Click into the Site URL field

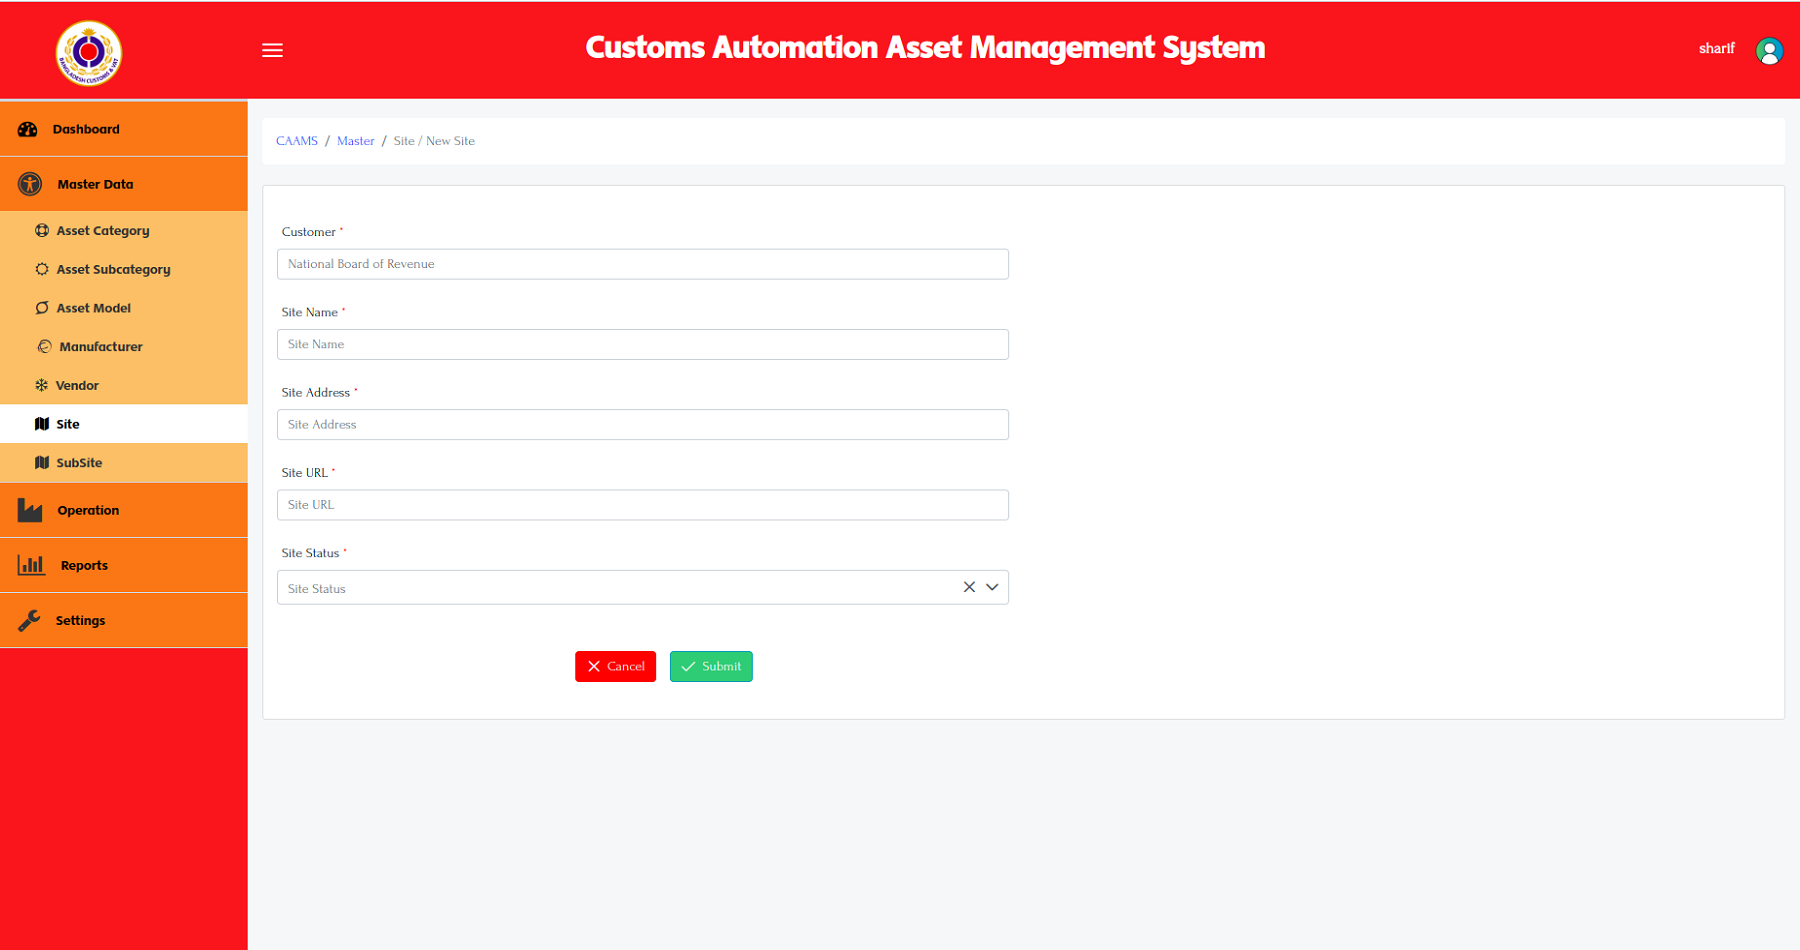(642, 505)
